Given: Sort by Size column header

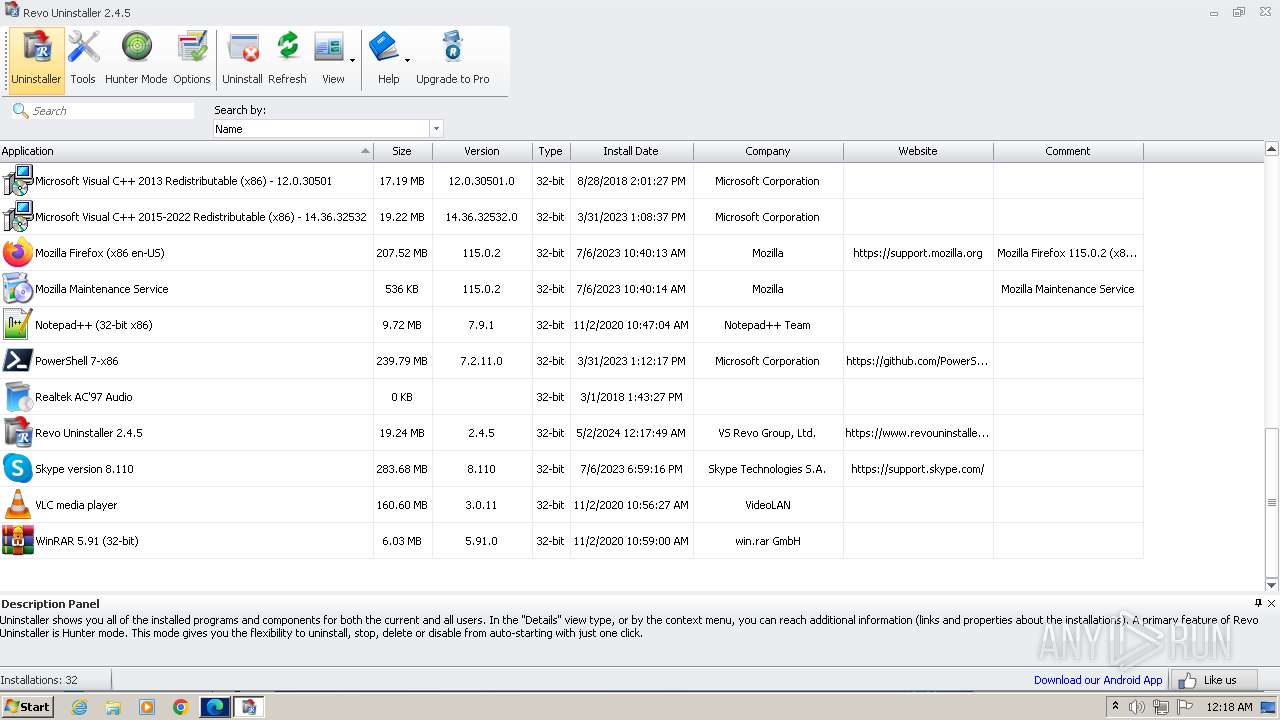Looking at the screenshot, I should coord(402,151).
